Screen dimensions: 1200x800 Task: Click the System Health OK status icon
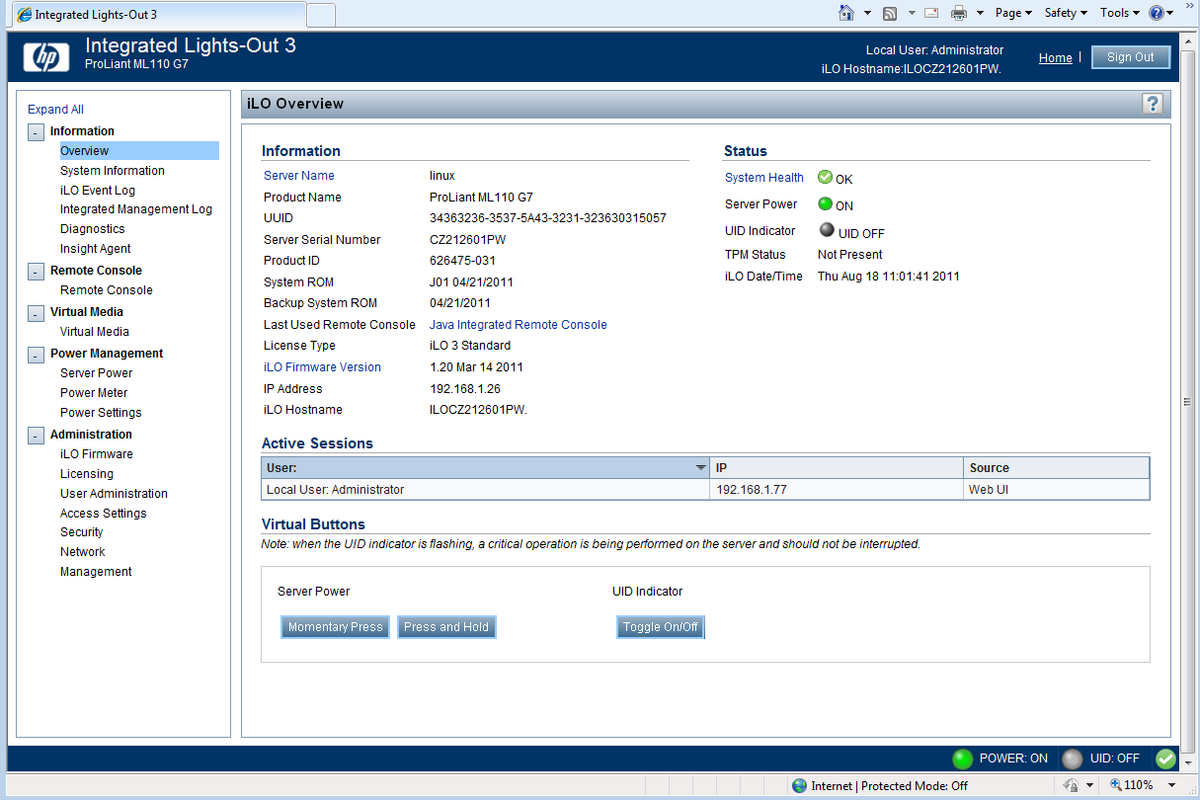(x=824, y=177)
